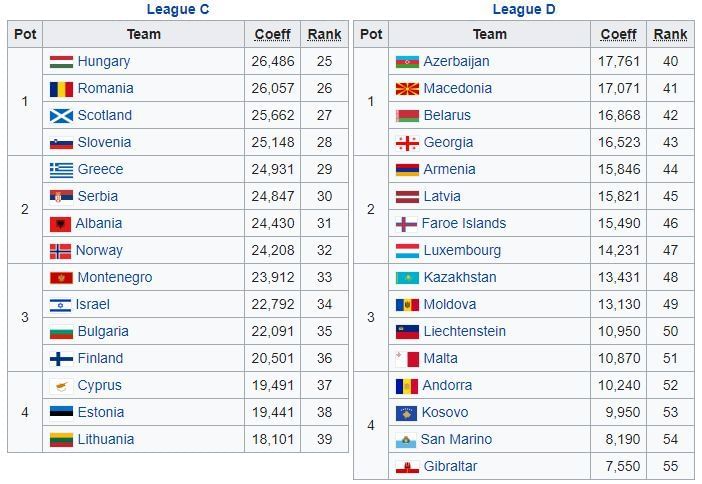Image resolution: width=702 pixels, height=484 pixels.
Task: Click the League C Coeff header
Action: click(x=272, y=34)
